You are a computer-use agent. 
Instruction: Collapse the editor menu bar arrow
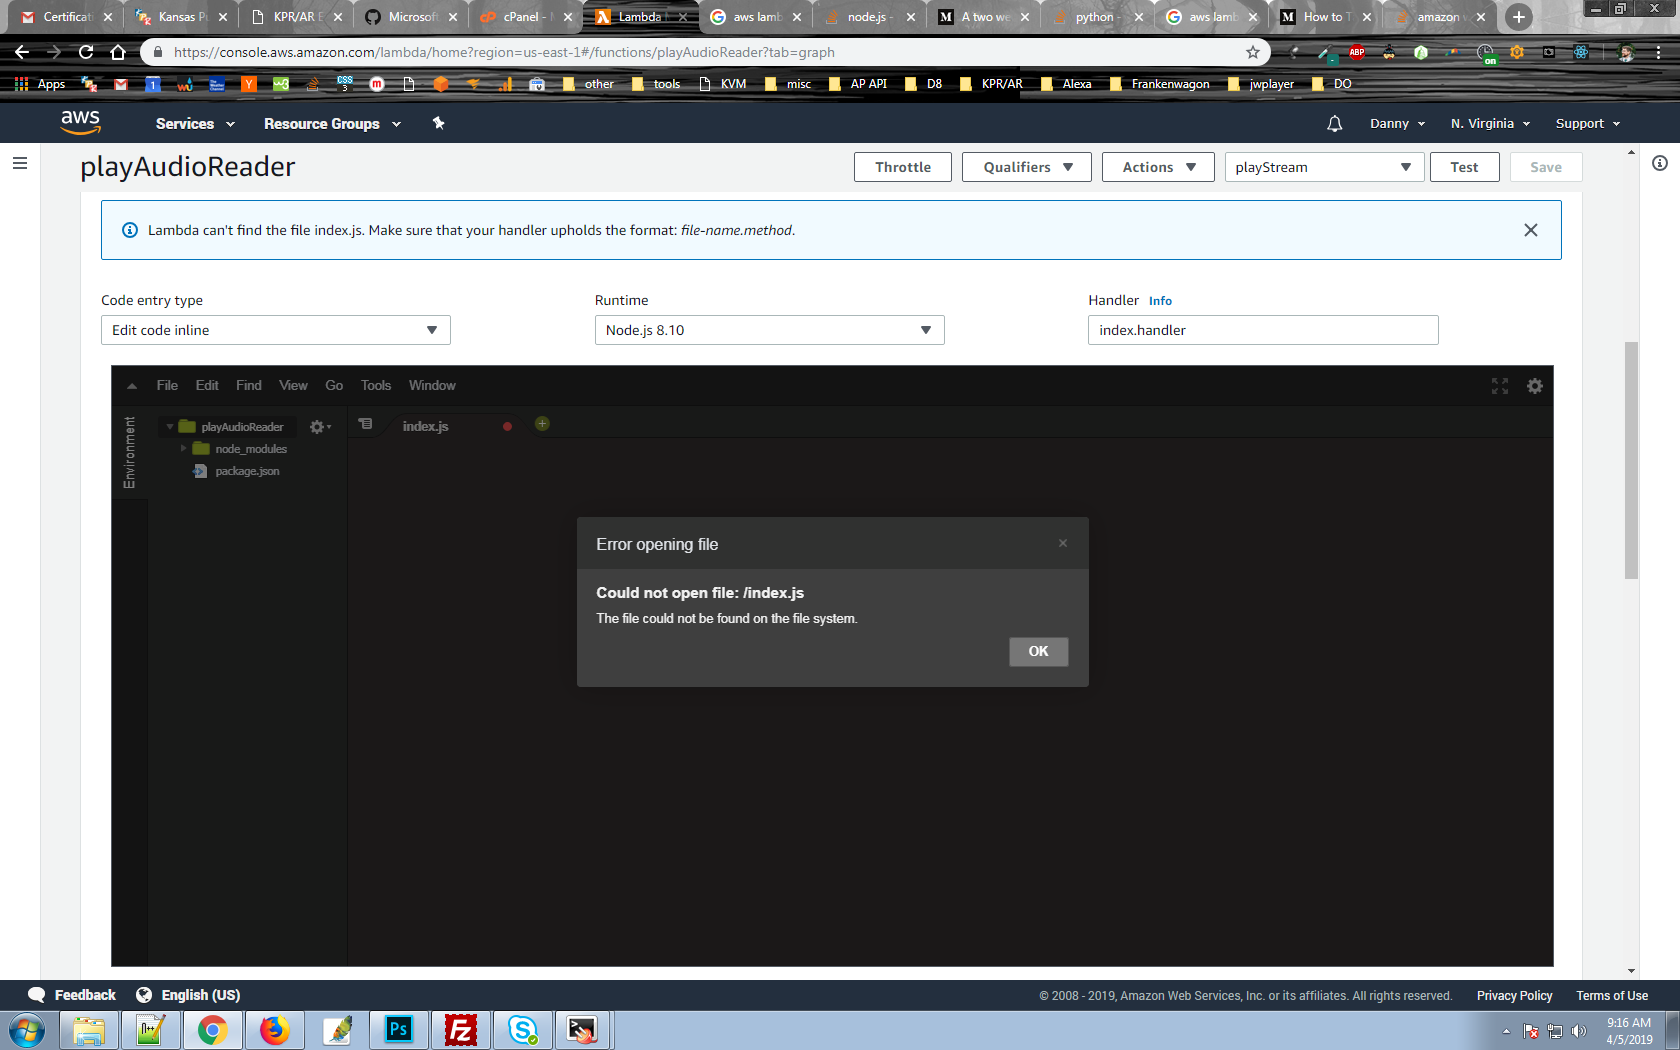pyautogui.click(x=132, y=386)
